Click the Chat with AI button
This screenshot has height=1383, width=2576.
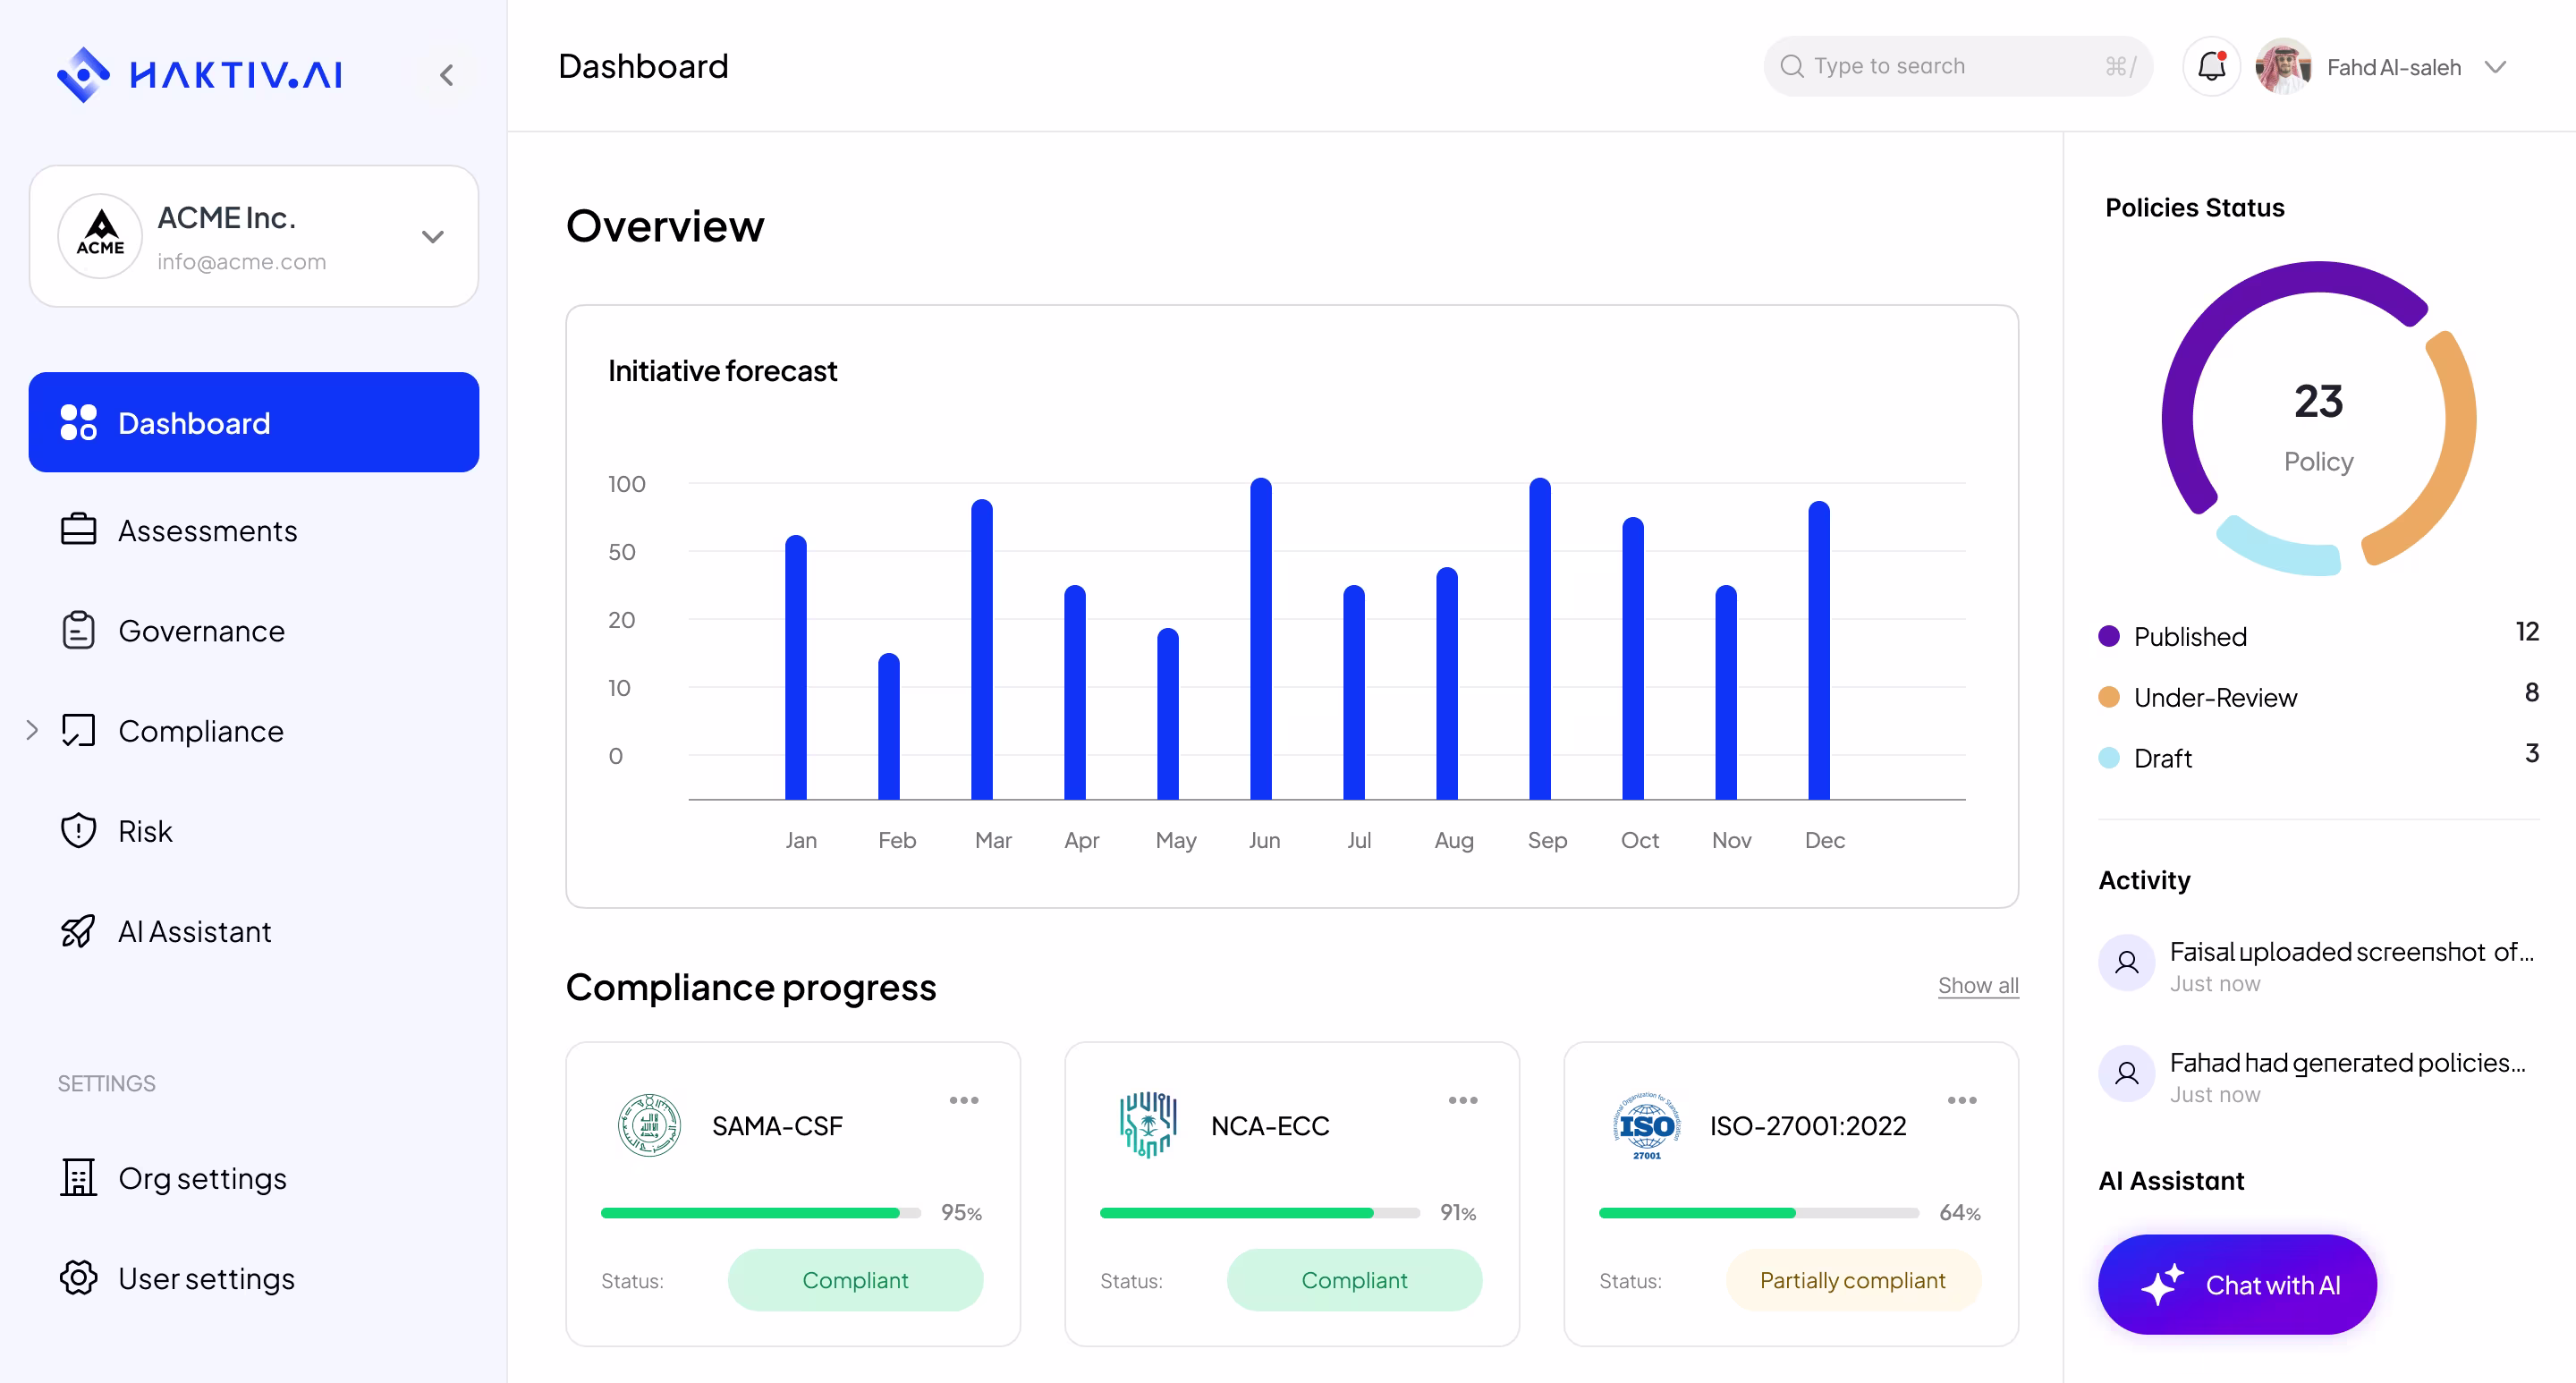pos(2237,1284)
